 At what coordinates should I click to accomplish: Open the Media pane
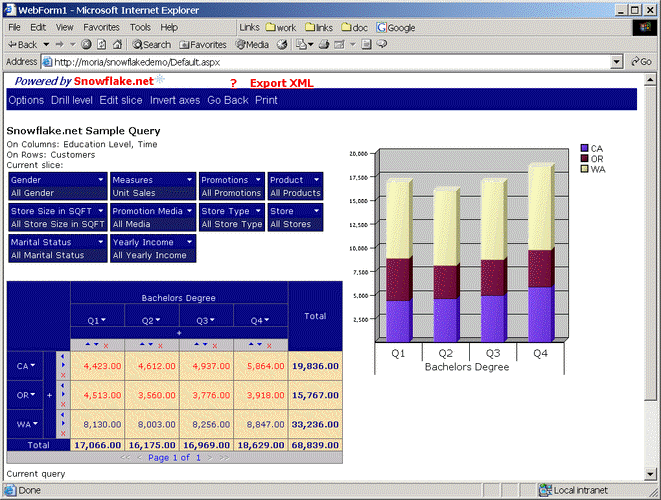pyautogui.click(x=252, y=44)
